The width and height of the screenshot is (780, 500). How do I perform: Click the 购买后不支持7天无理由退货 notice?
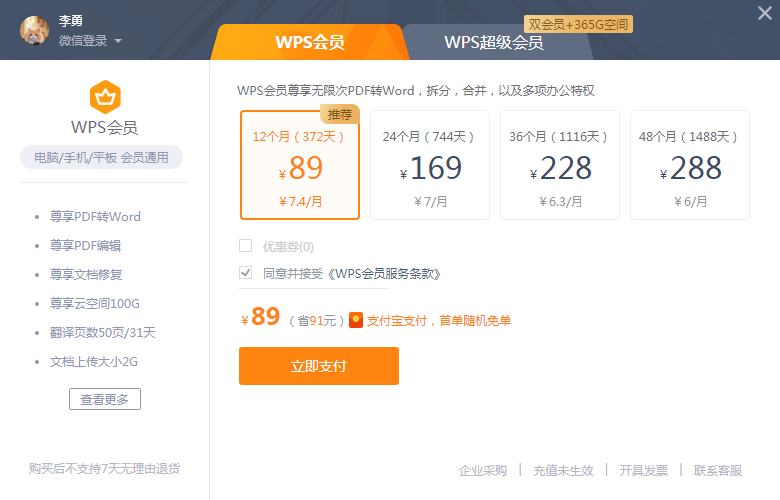pyautogui.click(x=104, y=469)
